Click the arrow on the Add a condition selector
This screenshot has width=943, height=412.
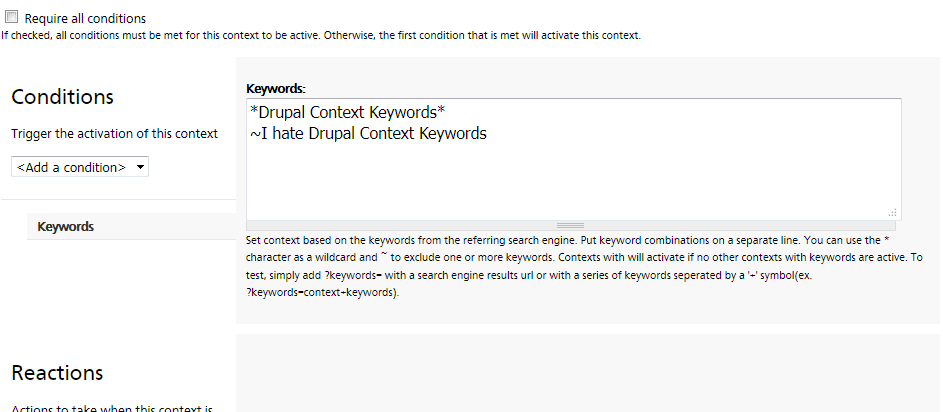pyautogui.click(x=140, y=167)
